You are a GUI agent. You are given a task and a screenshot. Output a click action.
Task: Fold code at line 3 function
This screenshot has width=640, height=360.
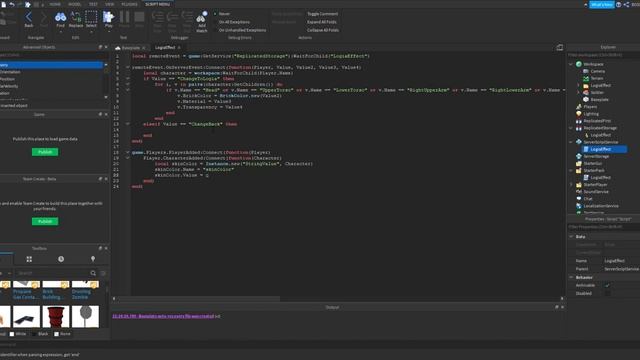(x=128, y=67)
